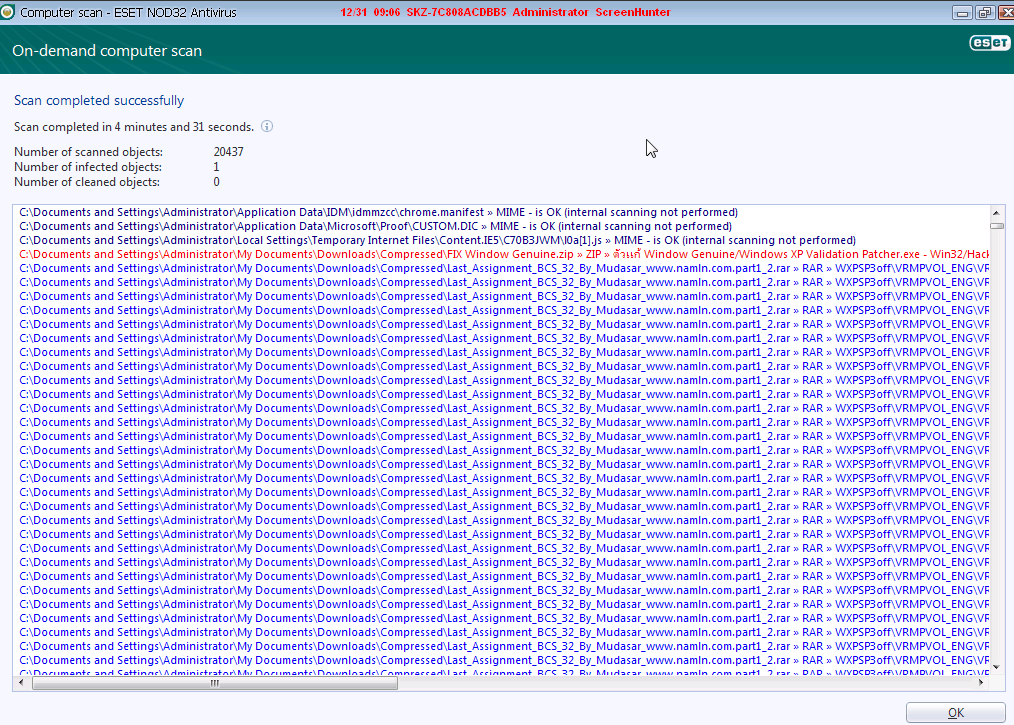Viewport: 1014px width, 725px height.
Task: Select the chrome.manifest log entry
Action: click(378, 212)
